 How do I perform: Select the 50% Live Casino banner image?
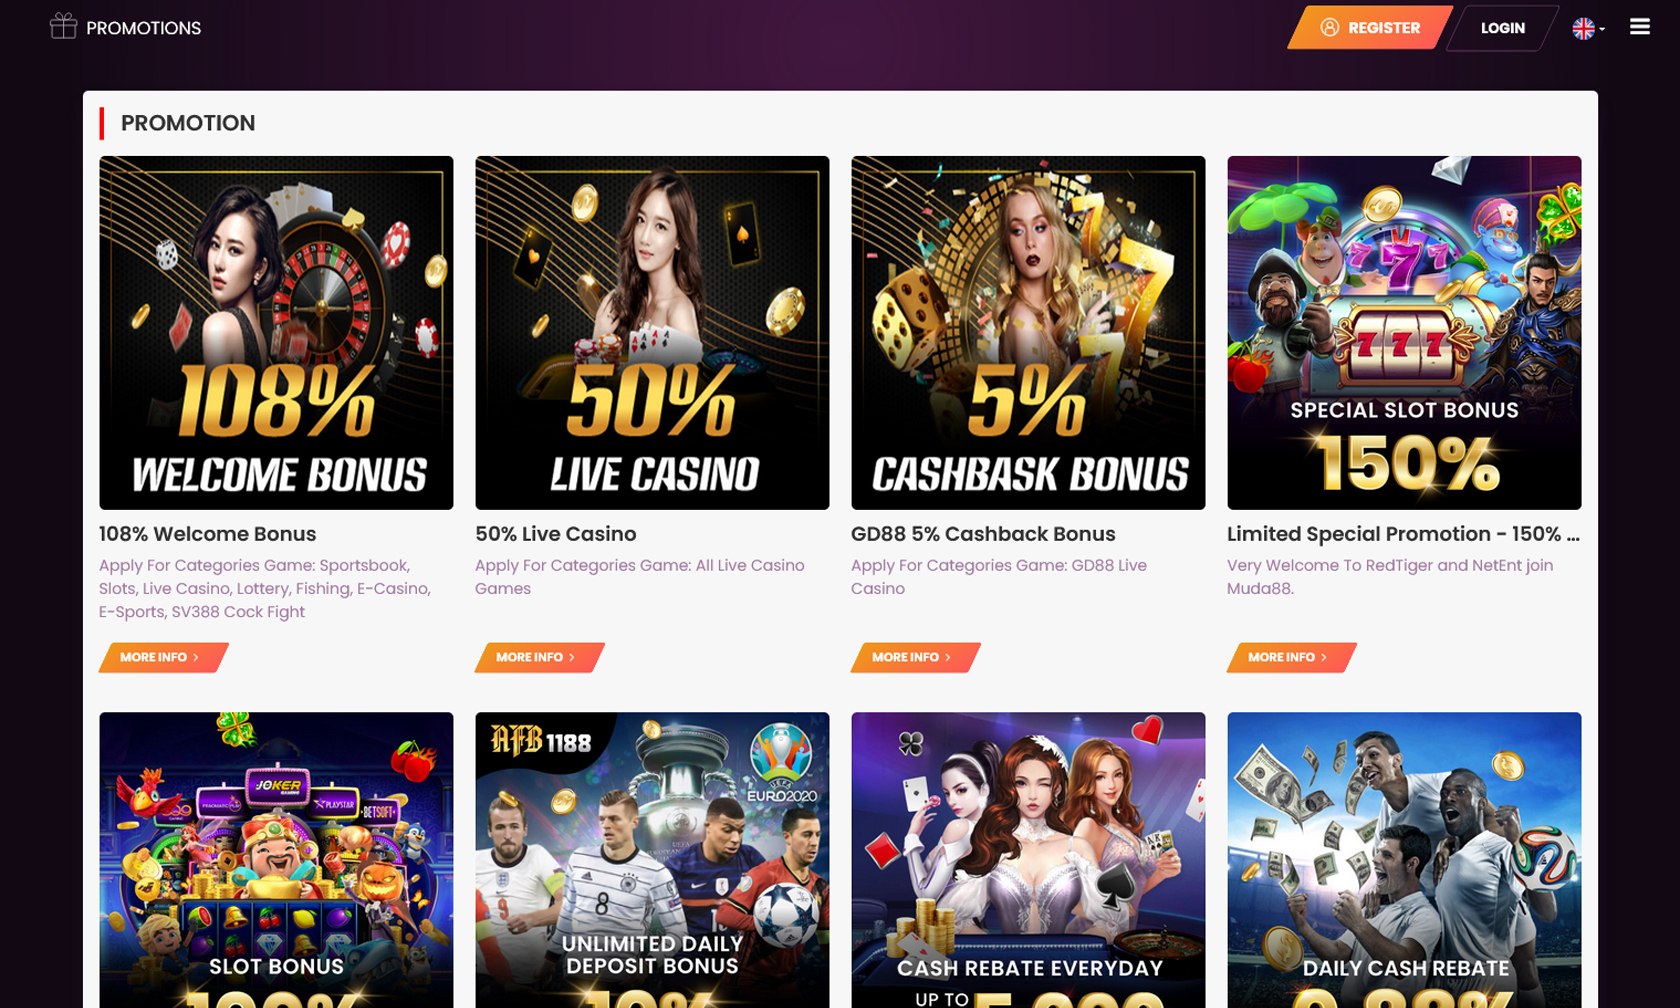tap(652, 333)
